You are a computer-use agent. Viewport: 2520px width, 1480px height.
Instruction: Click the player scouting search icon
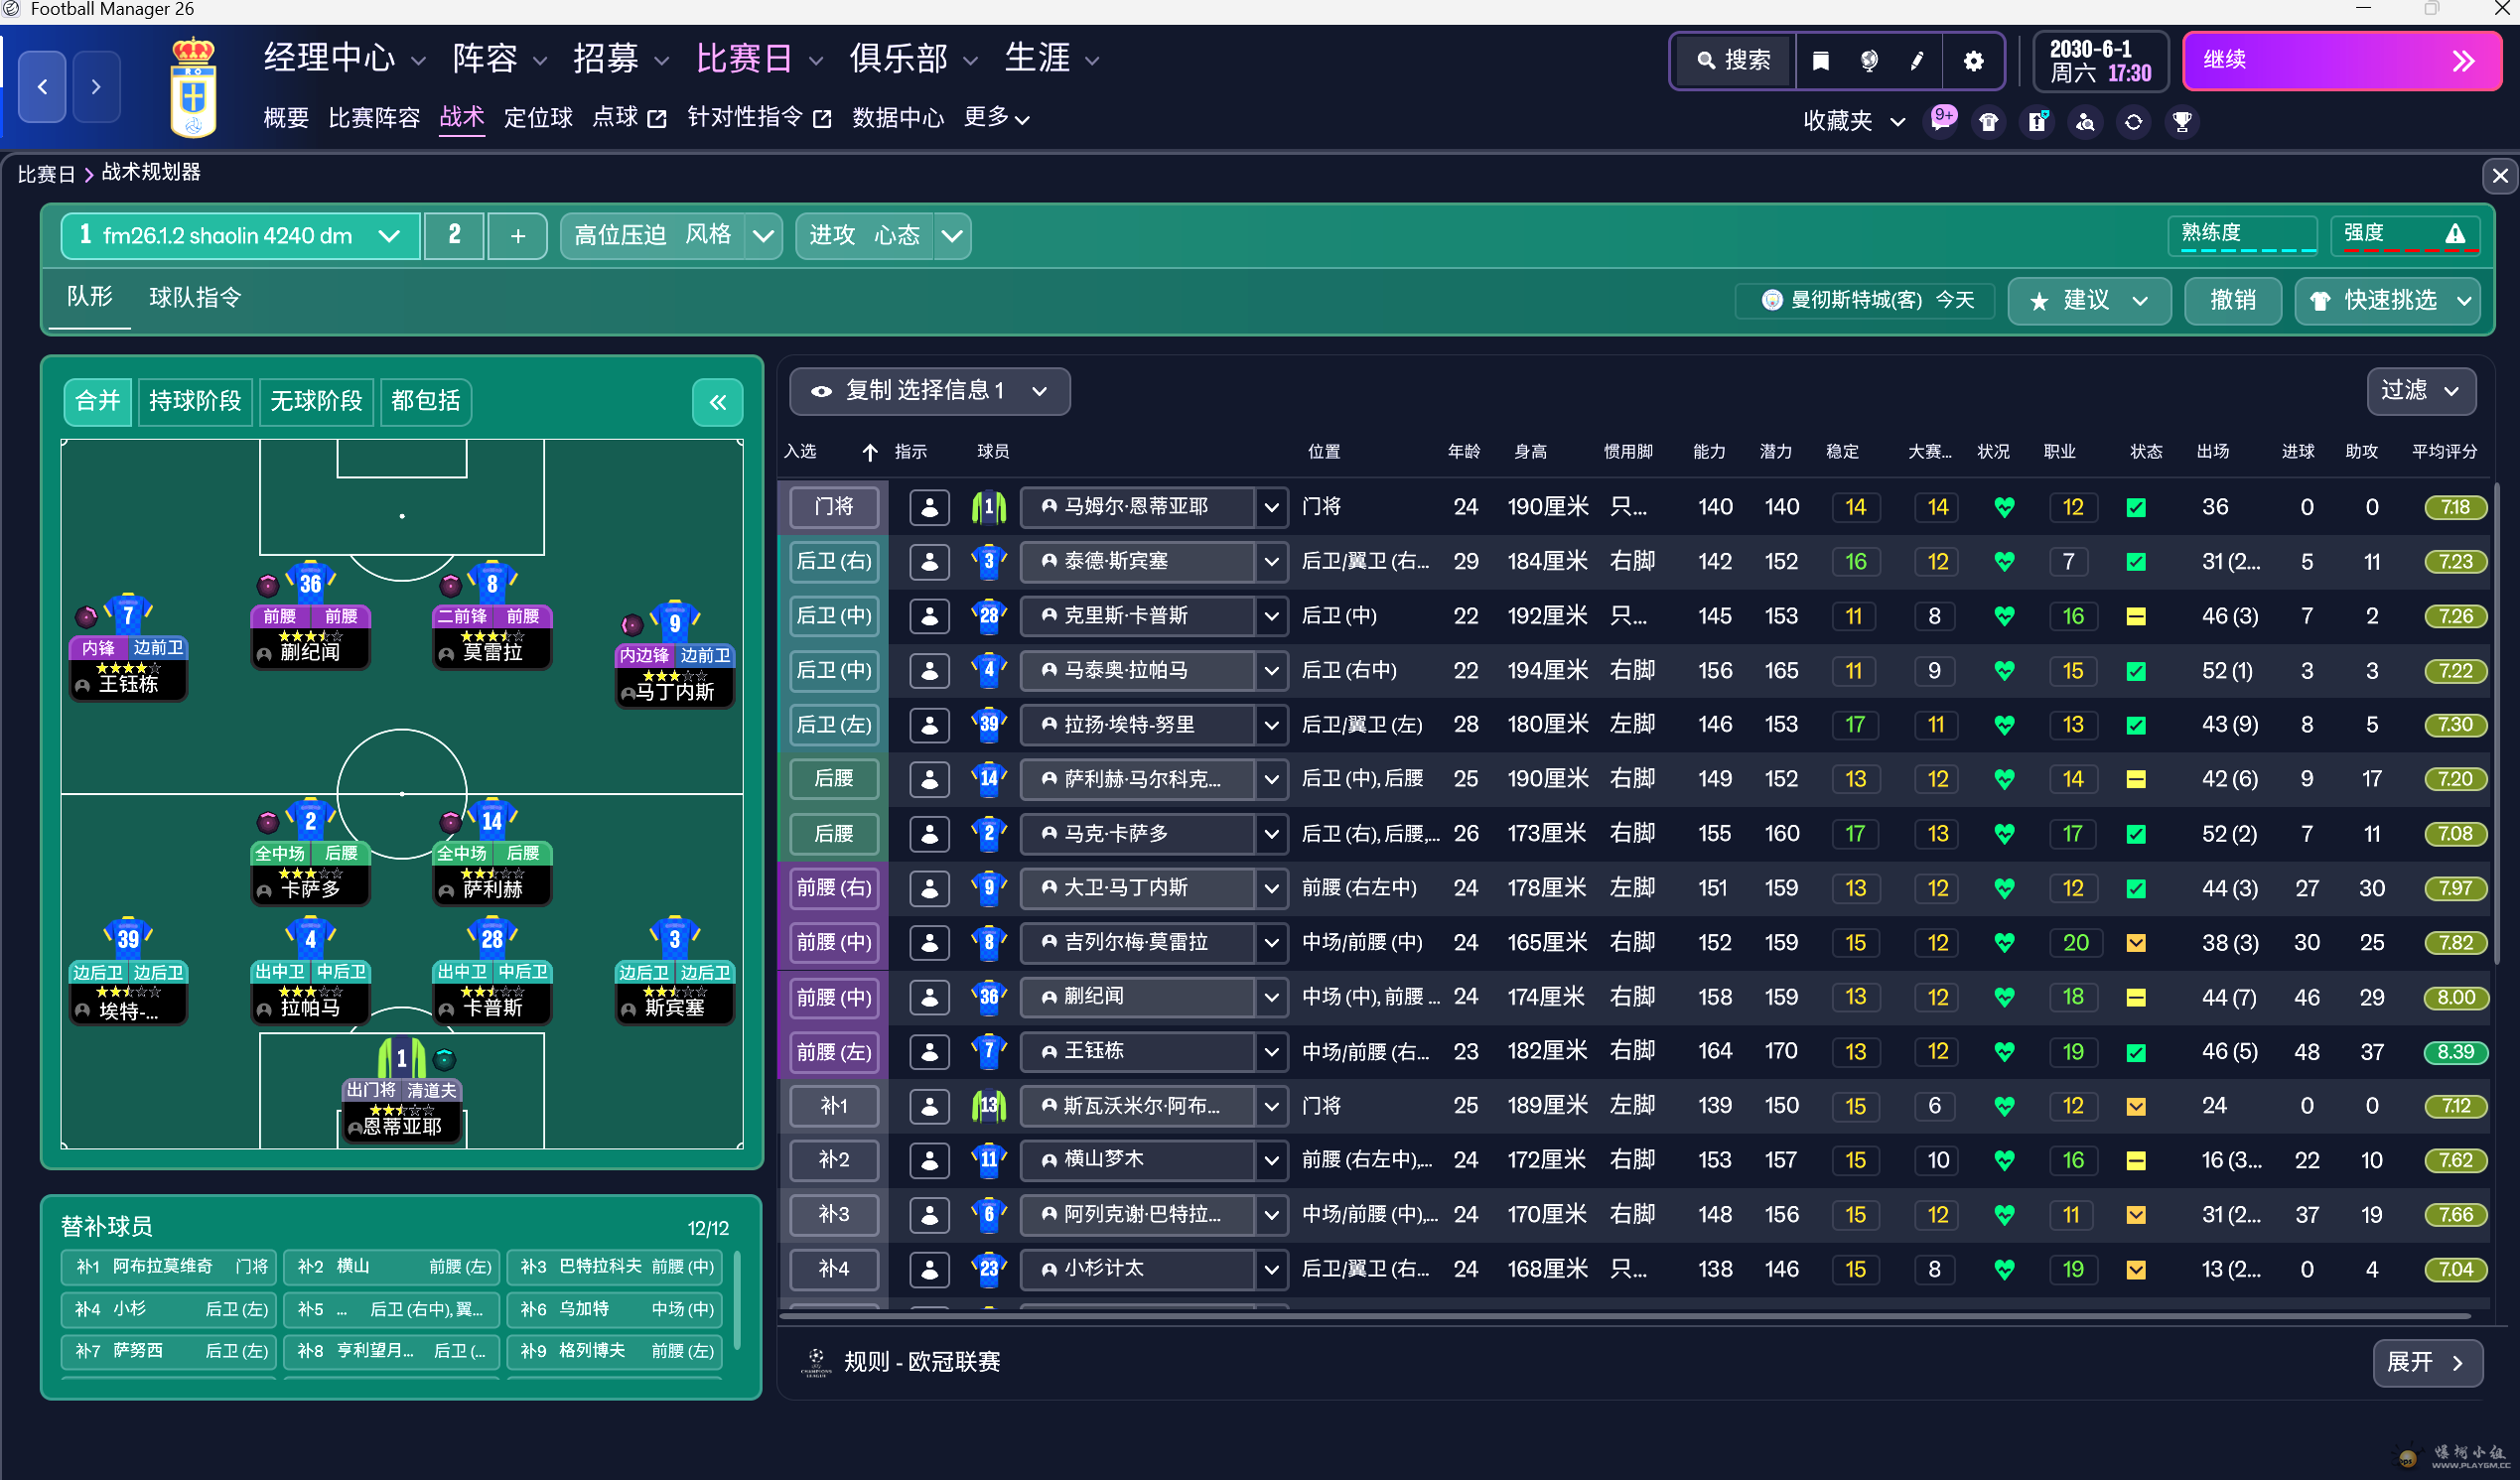pos(2085,121)
